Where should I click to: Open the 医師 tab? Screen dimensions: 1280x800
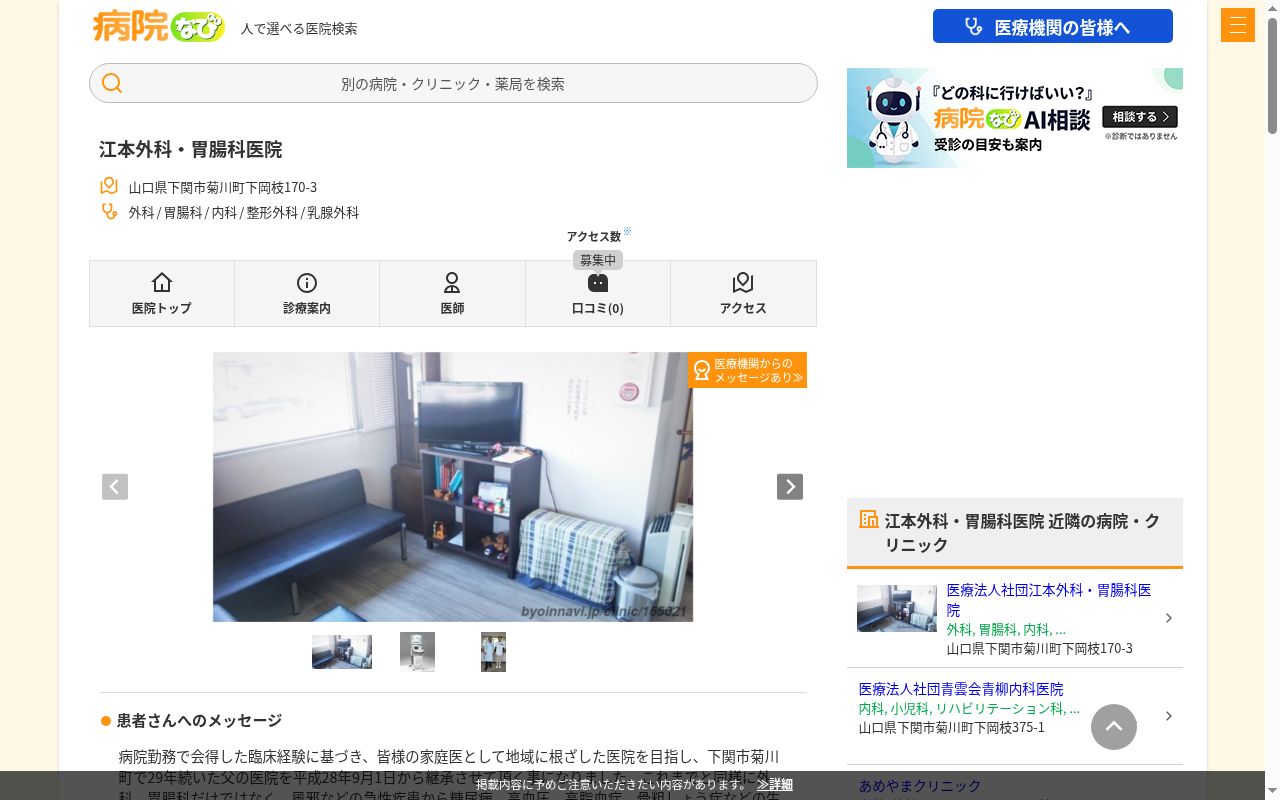coord(452,293)
